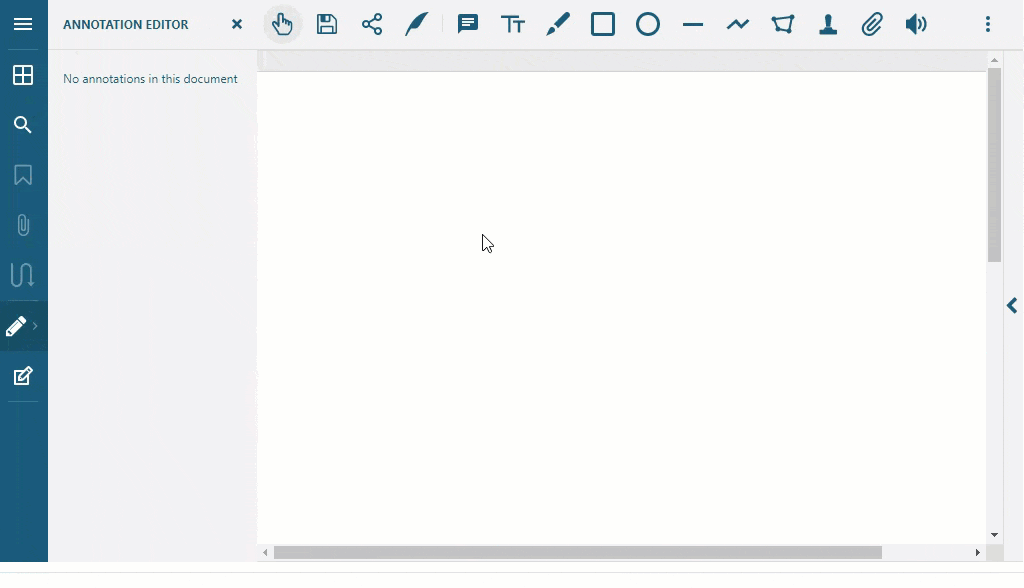
Task: Select the square annotation tool
Action: (603, 24)
